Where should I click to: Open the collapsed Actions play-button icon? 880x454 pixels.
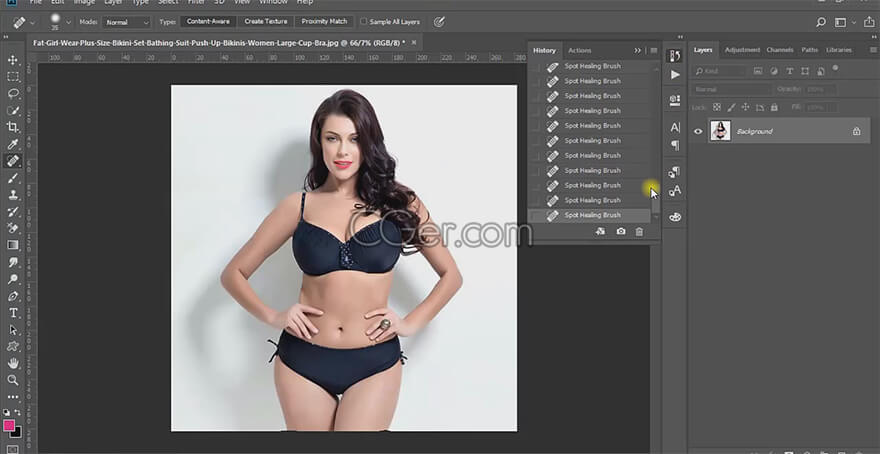675,75
